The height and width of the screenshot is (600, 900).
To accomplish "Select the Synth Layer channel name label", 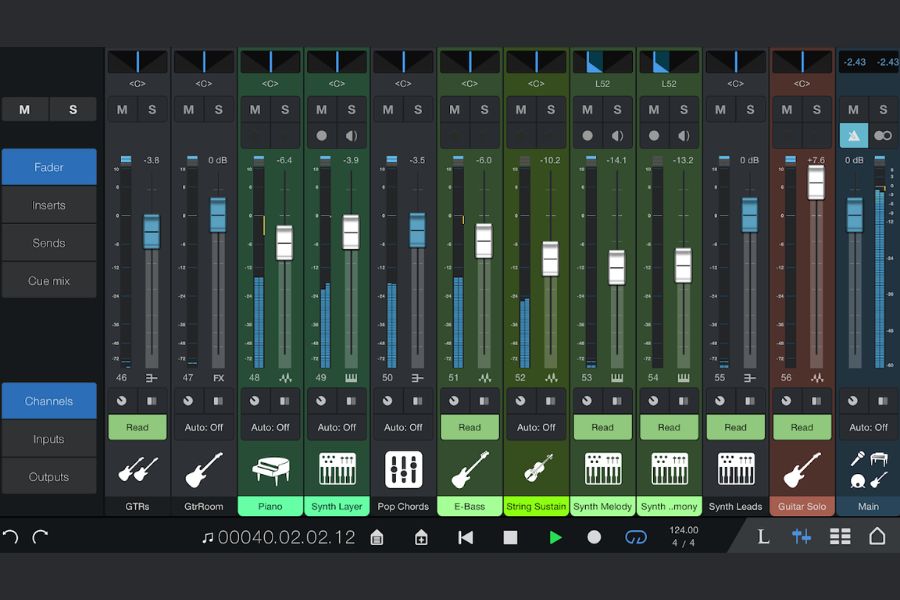I will point(337,506).
